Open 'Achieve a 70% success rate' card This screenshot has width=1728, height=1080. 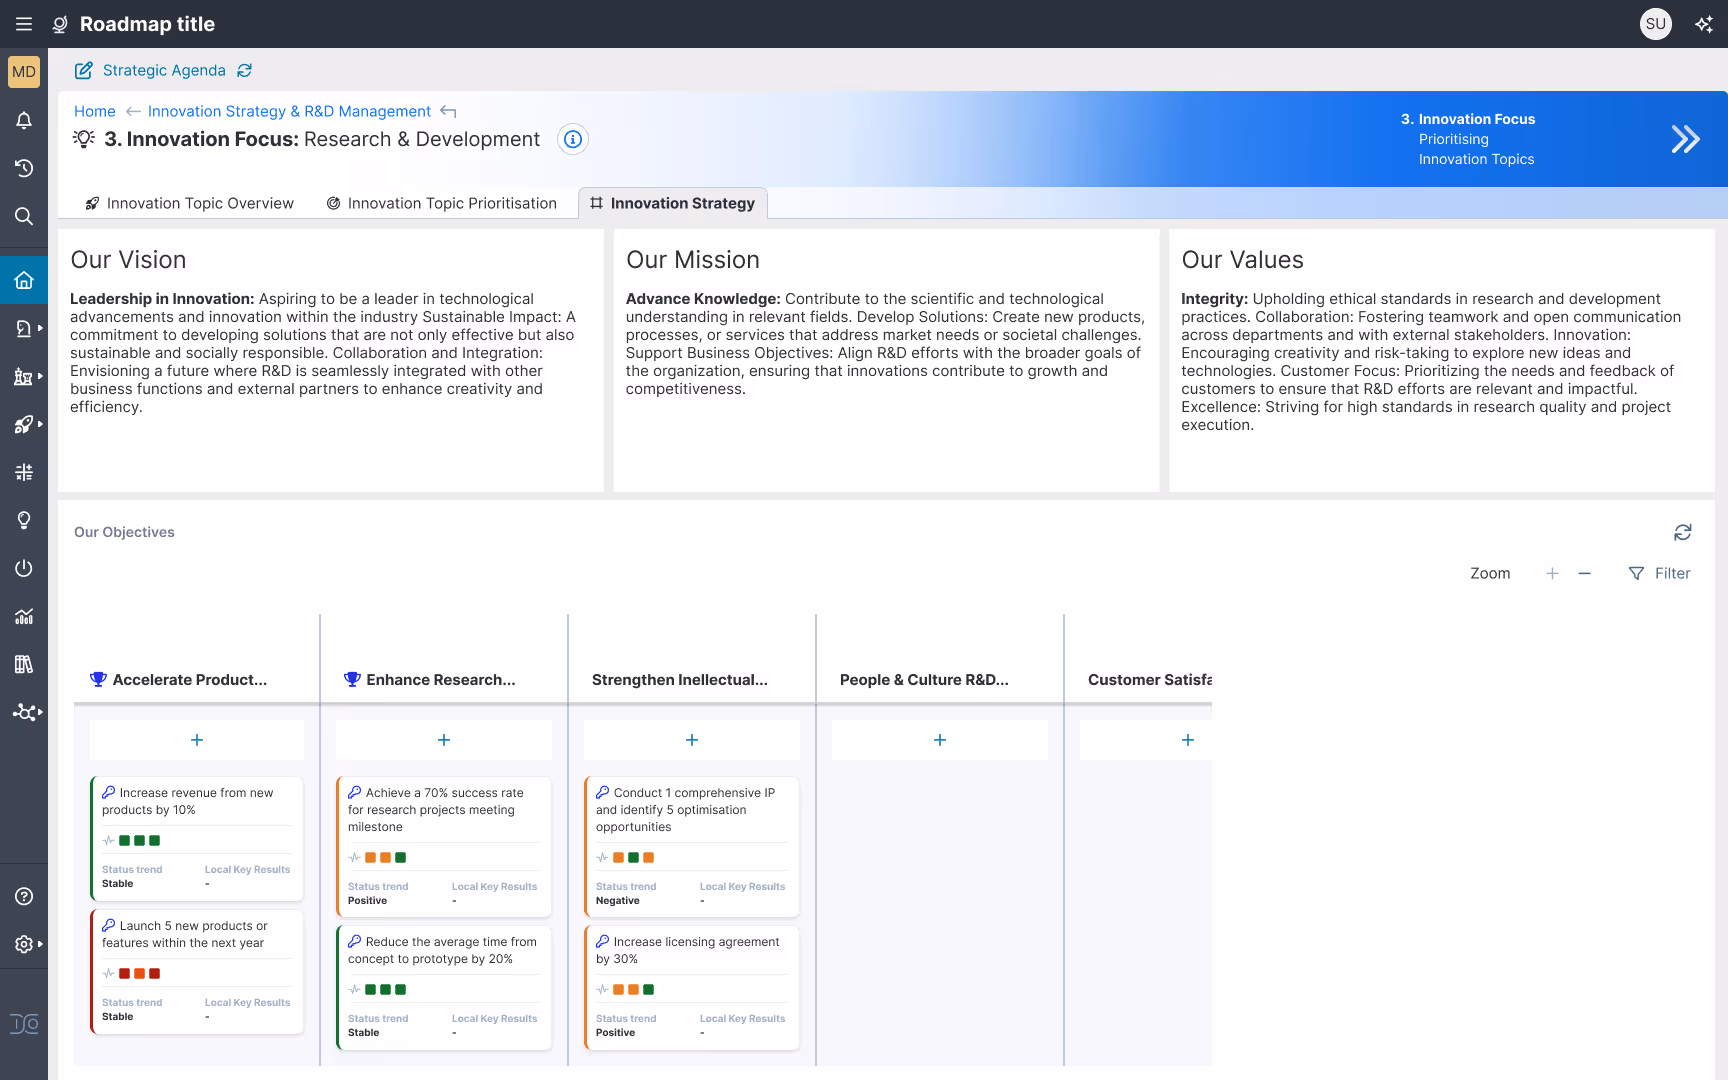[x=444, y=847]
